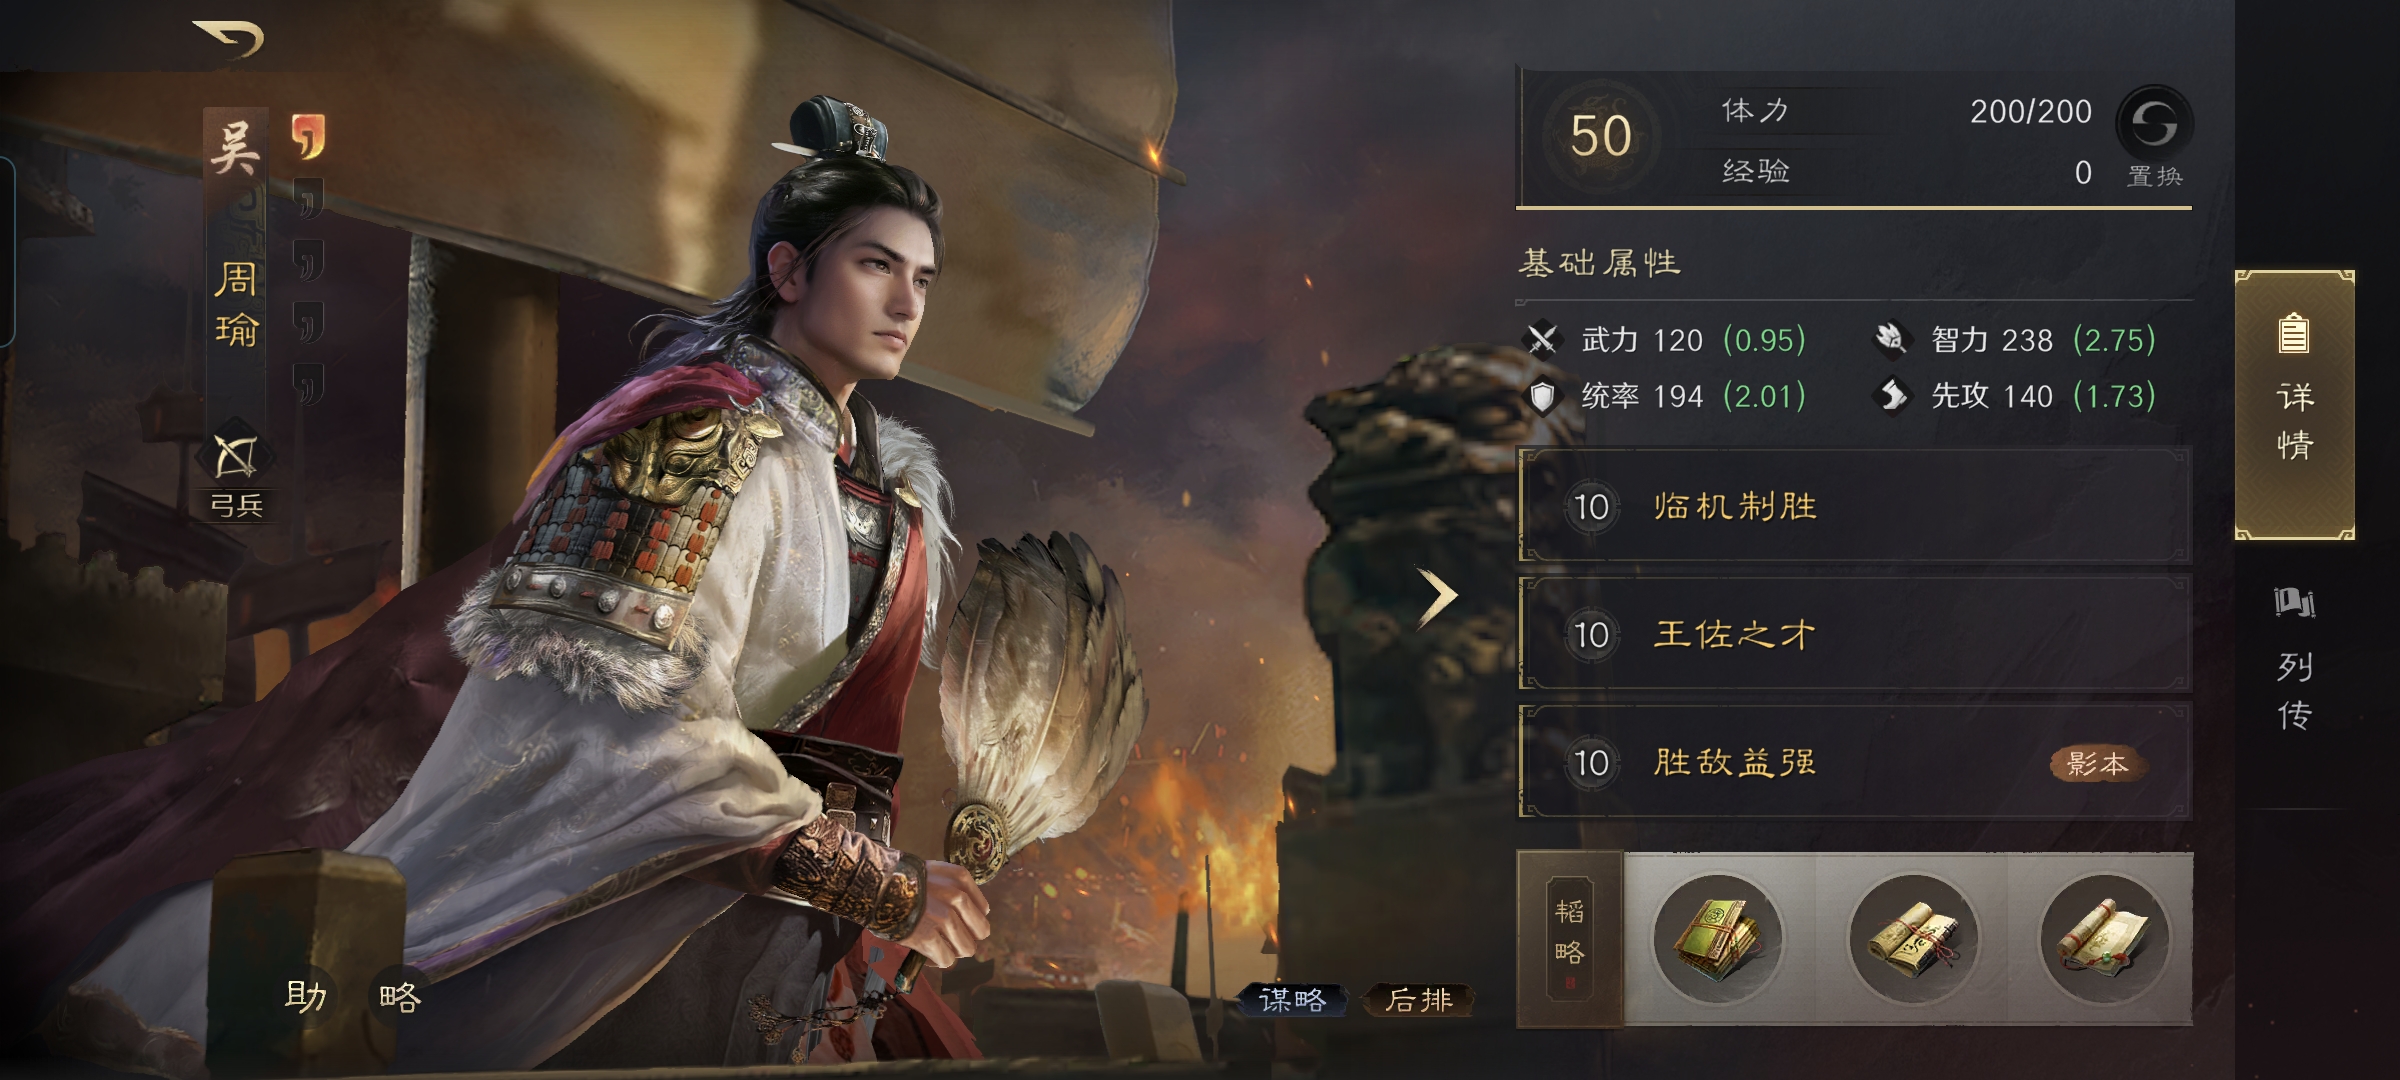The image size is (2400, 1080).
Task: Toggle the 谋略 tag
Action: pos(1292,999)
